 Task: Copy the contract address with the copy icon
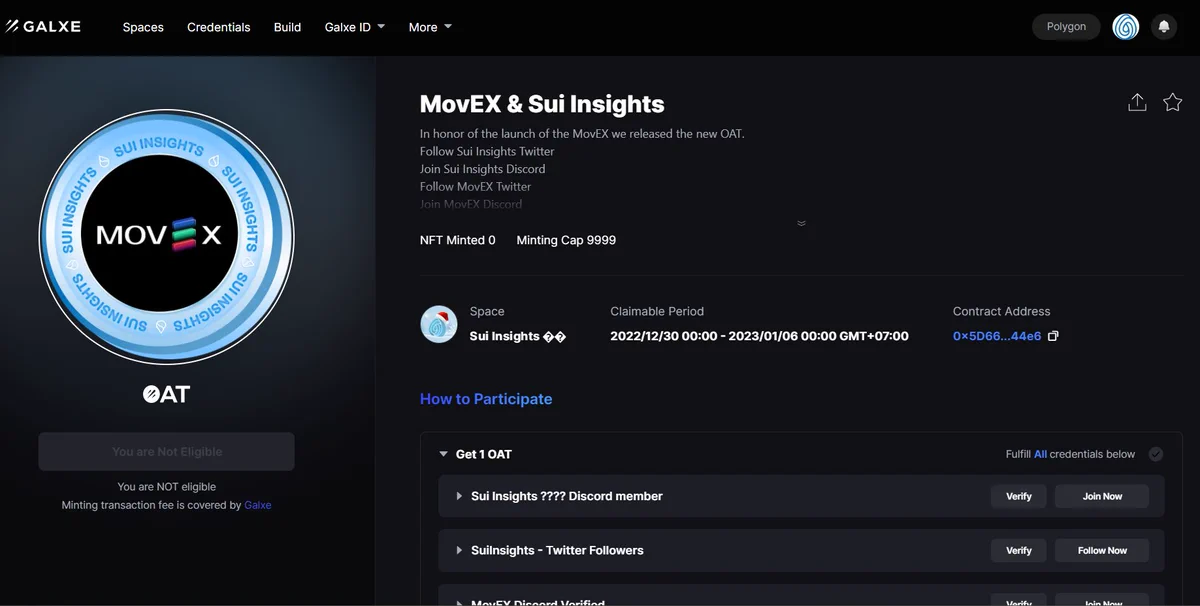[x=1053, y=336]
